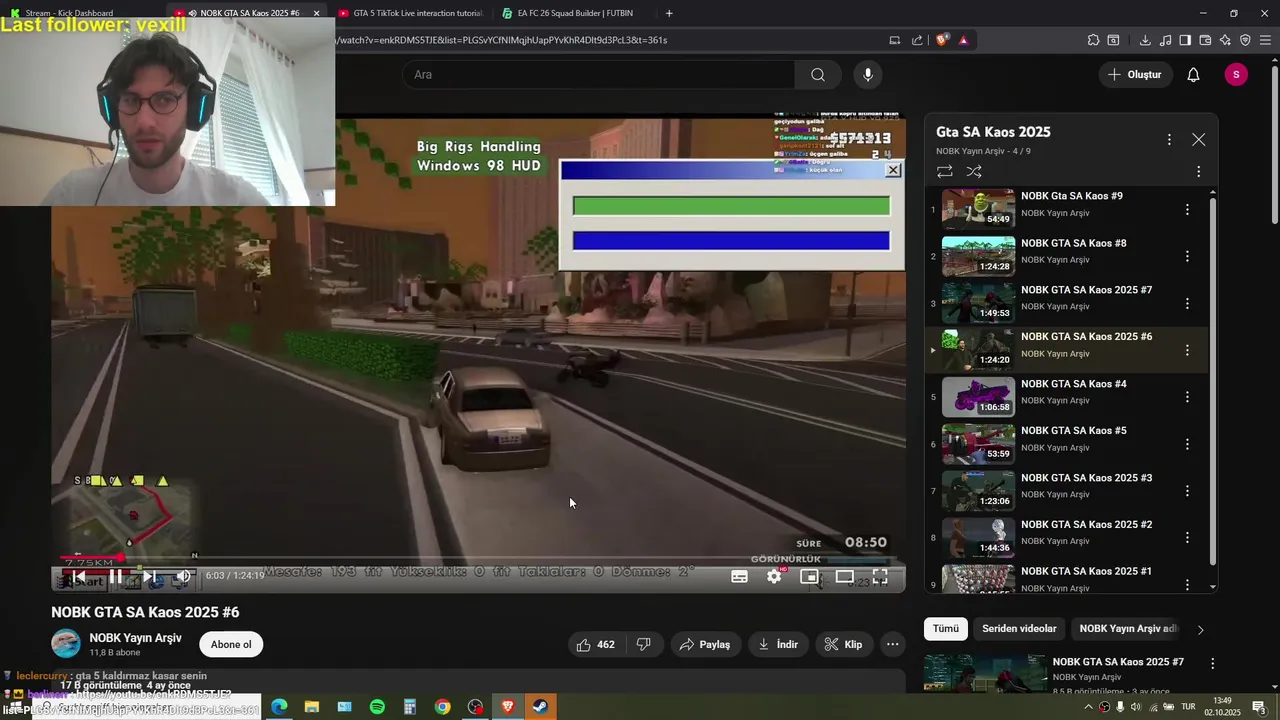This screenshot has width=1280, height=720.
Task: Open more options for Kaos 2025 #2 playlist item
Action: point(1187,538)
